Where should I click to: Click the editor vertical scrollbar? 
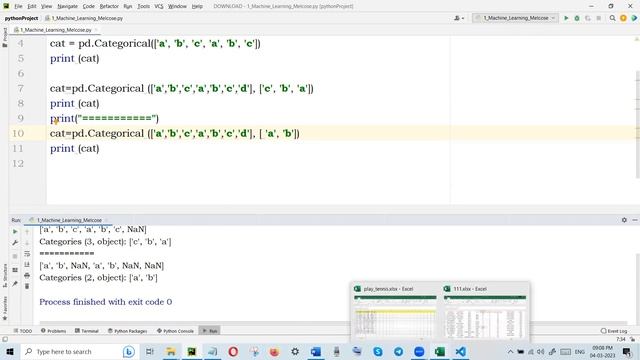point(637,124)
